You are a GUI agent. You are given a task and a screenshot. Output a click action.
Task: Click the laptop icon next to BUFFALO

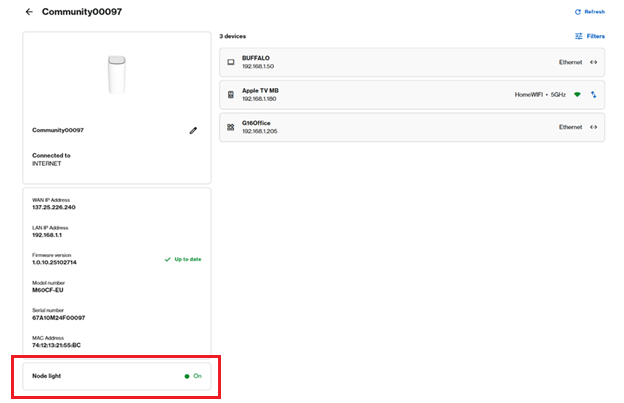231,62
